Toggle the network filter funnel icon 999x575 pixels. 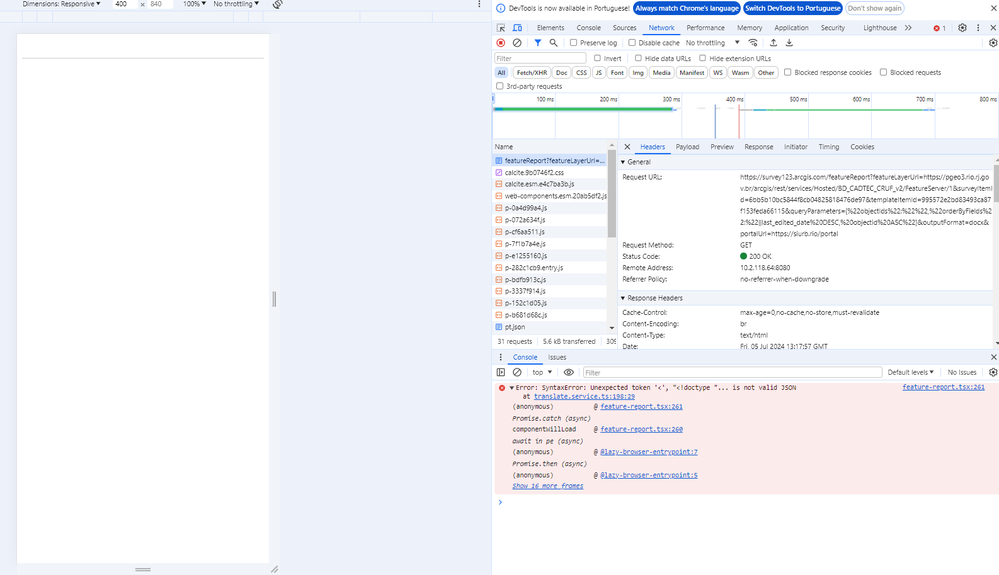pyautogui.click(x=538, y=43)
